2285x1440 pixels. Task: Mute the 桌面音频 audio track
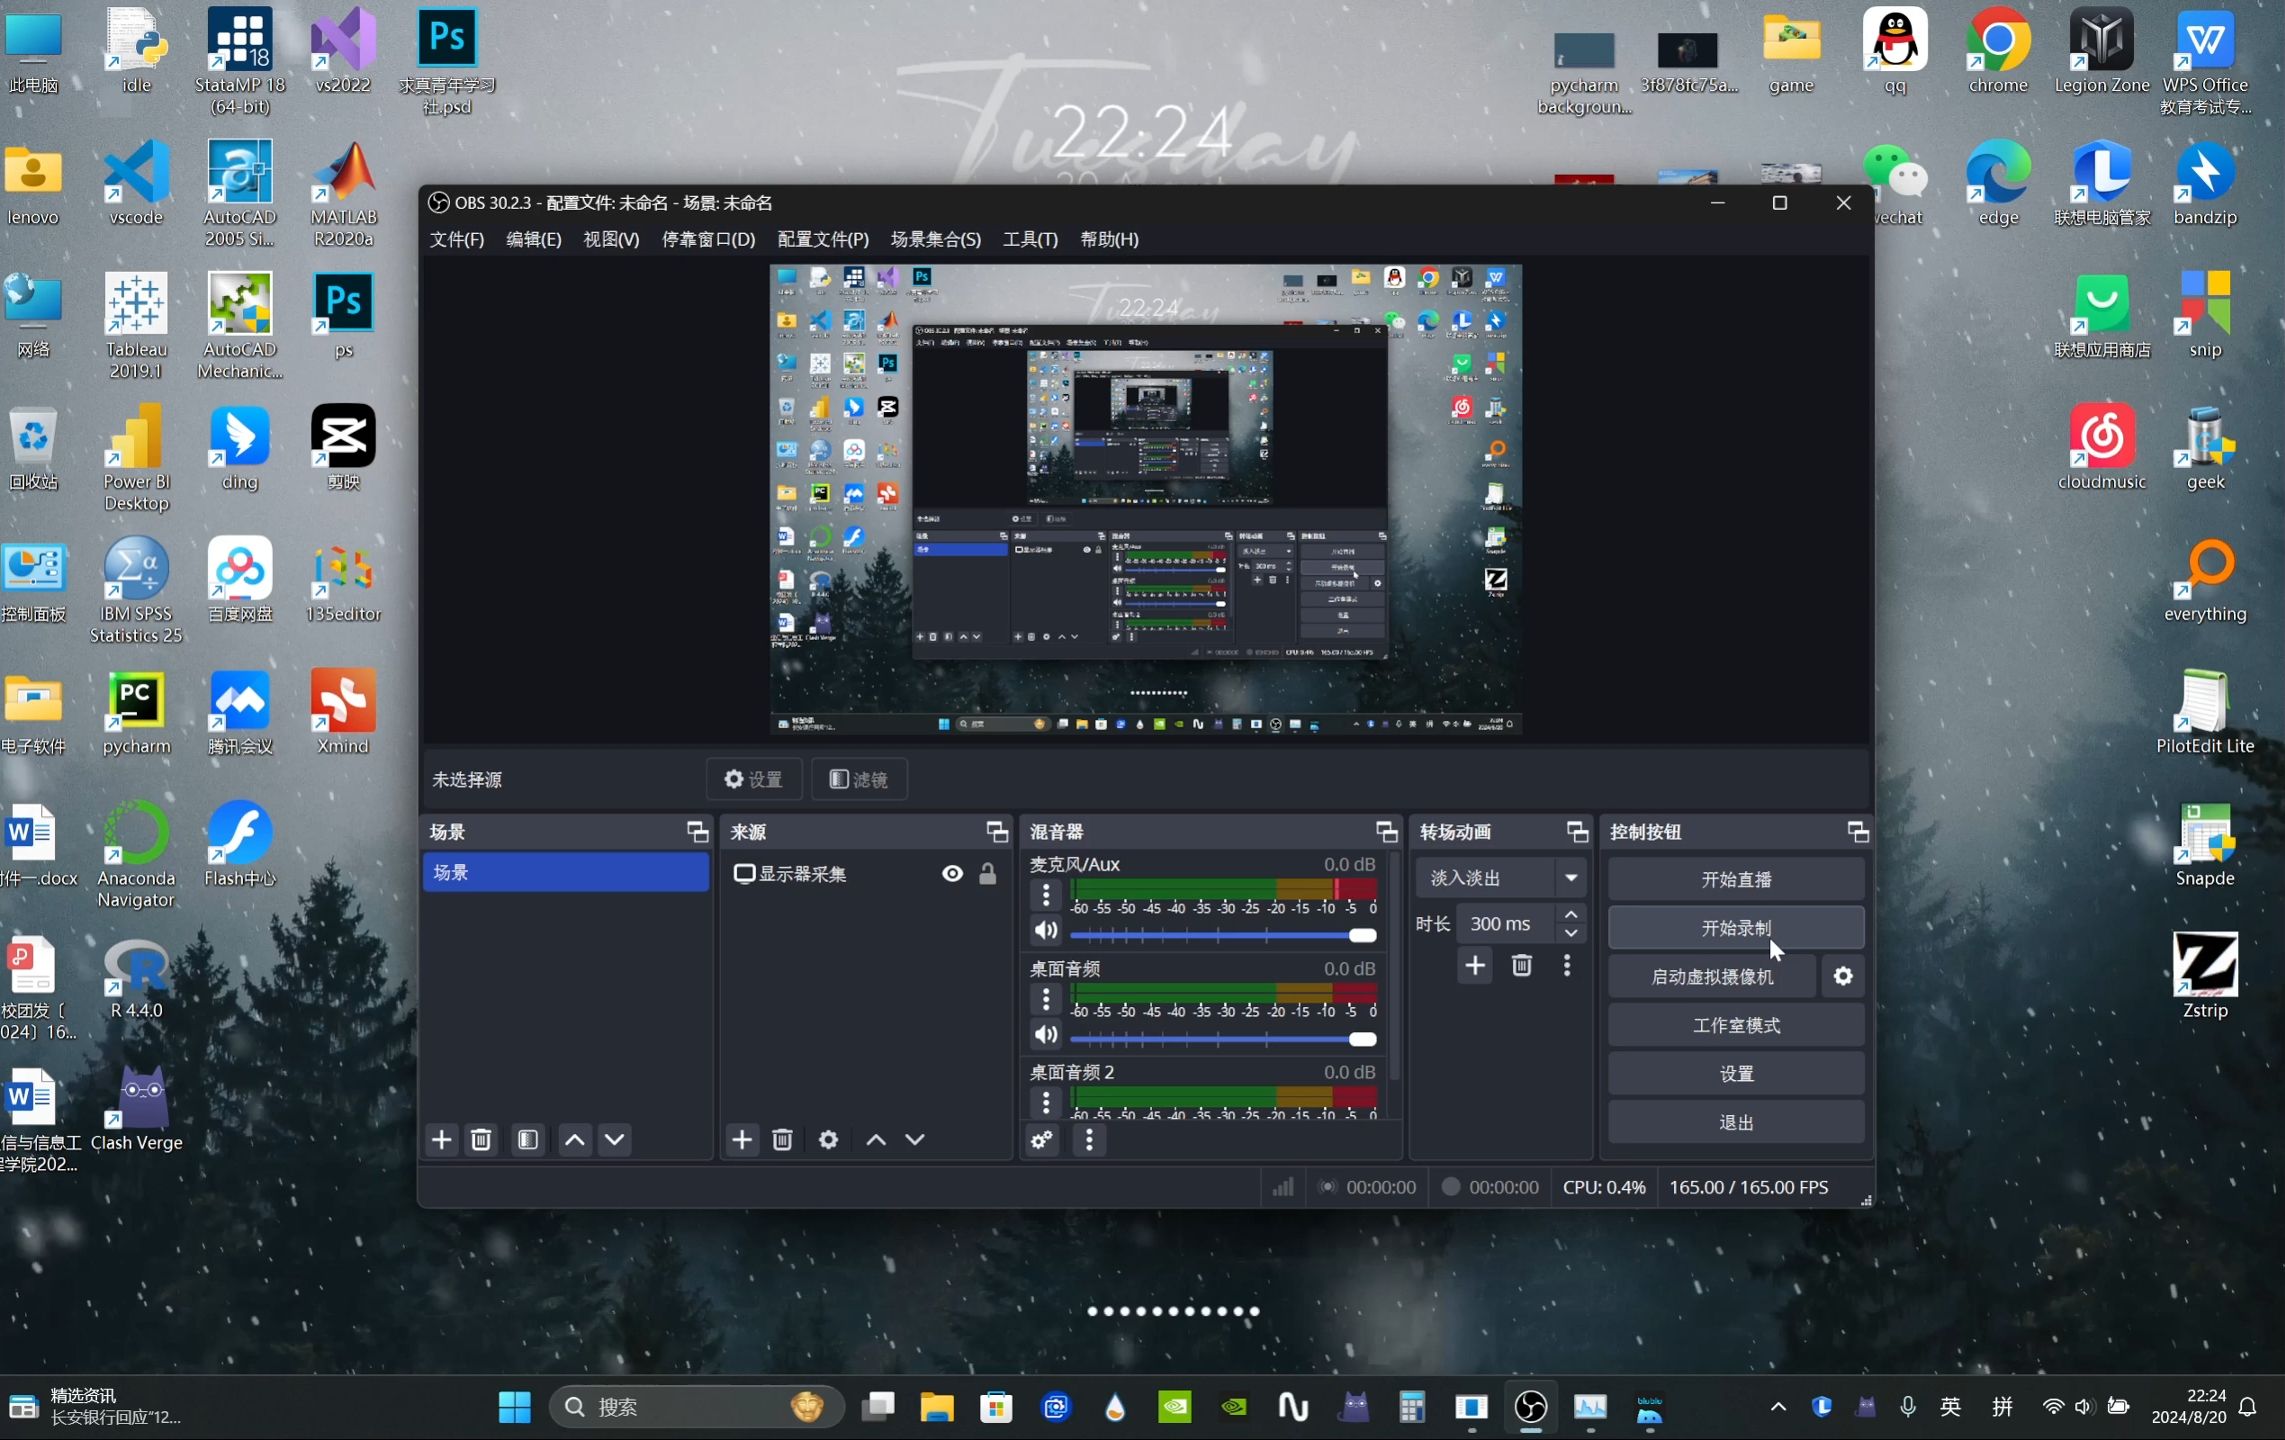1045,1037
